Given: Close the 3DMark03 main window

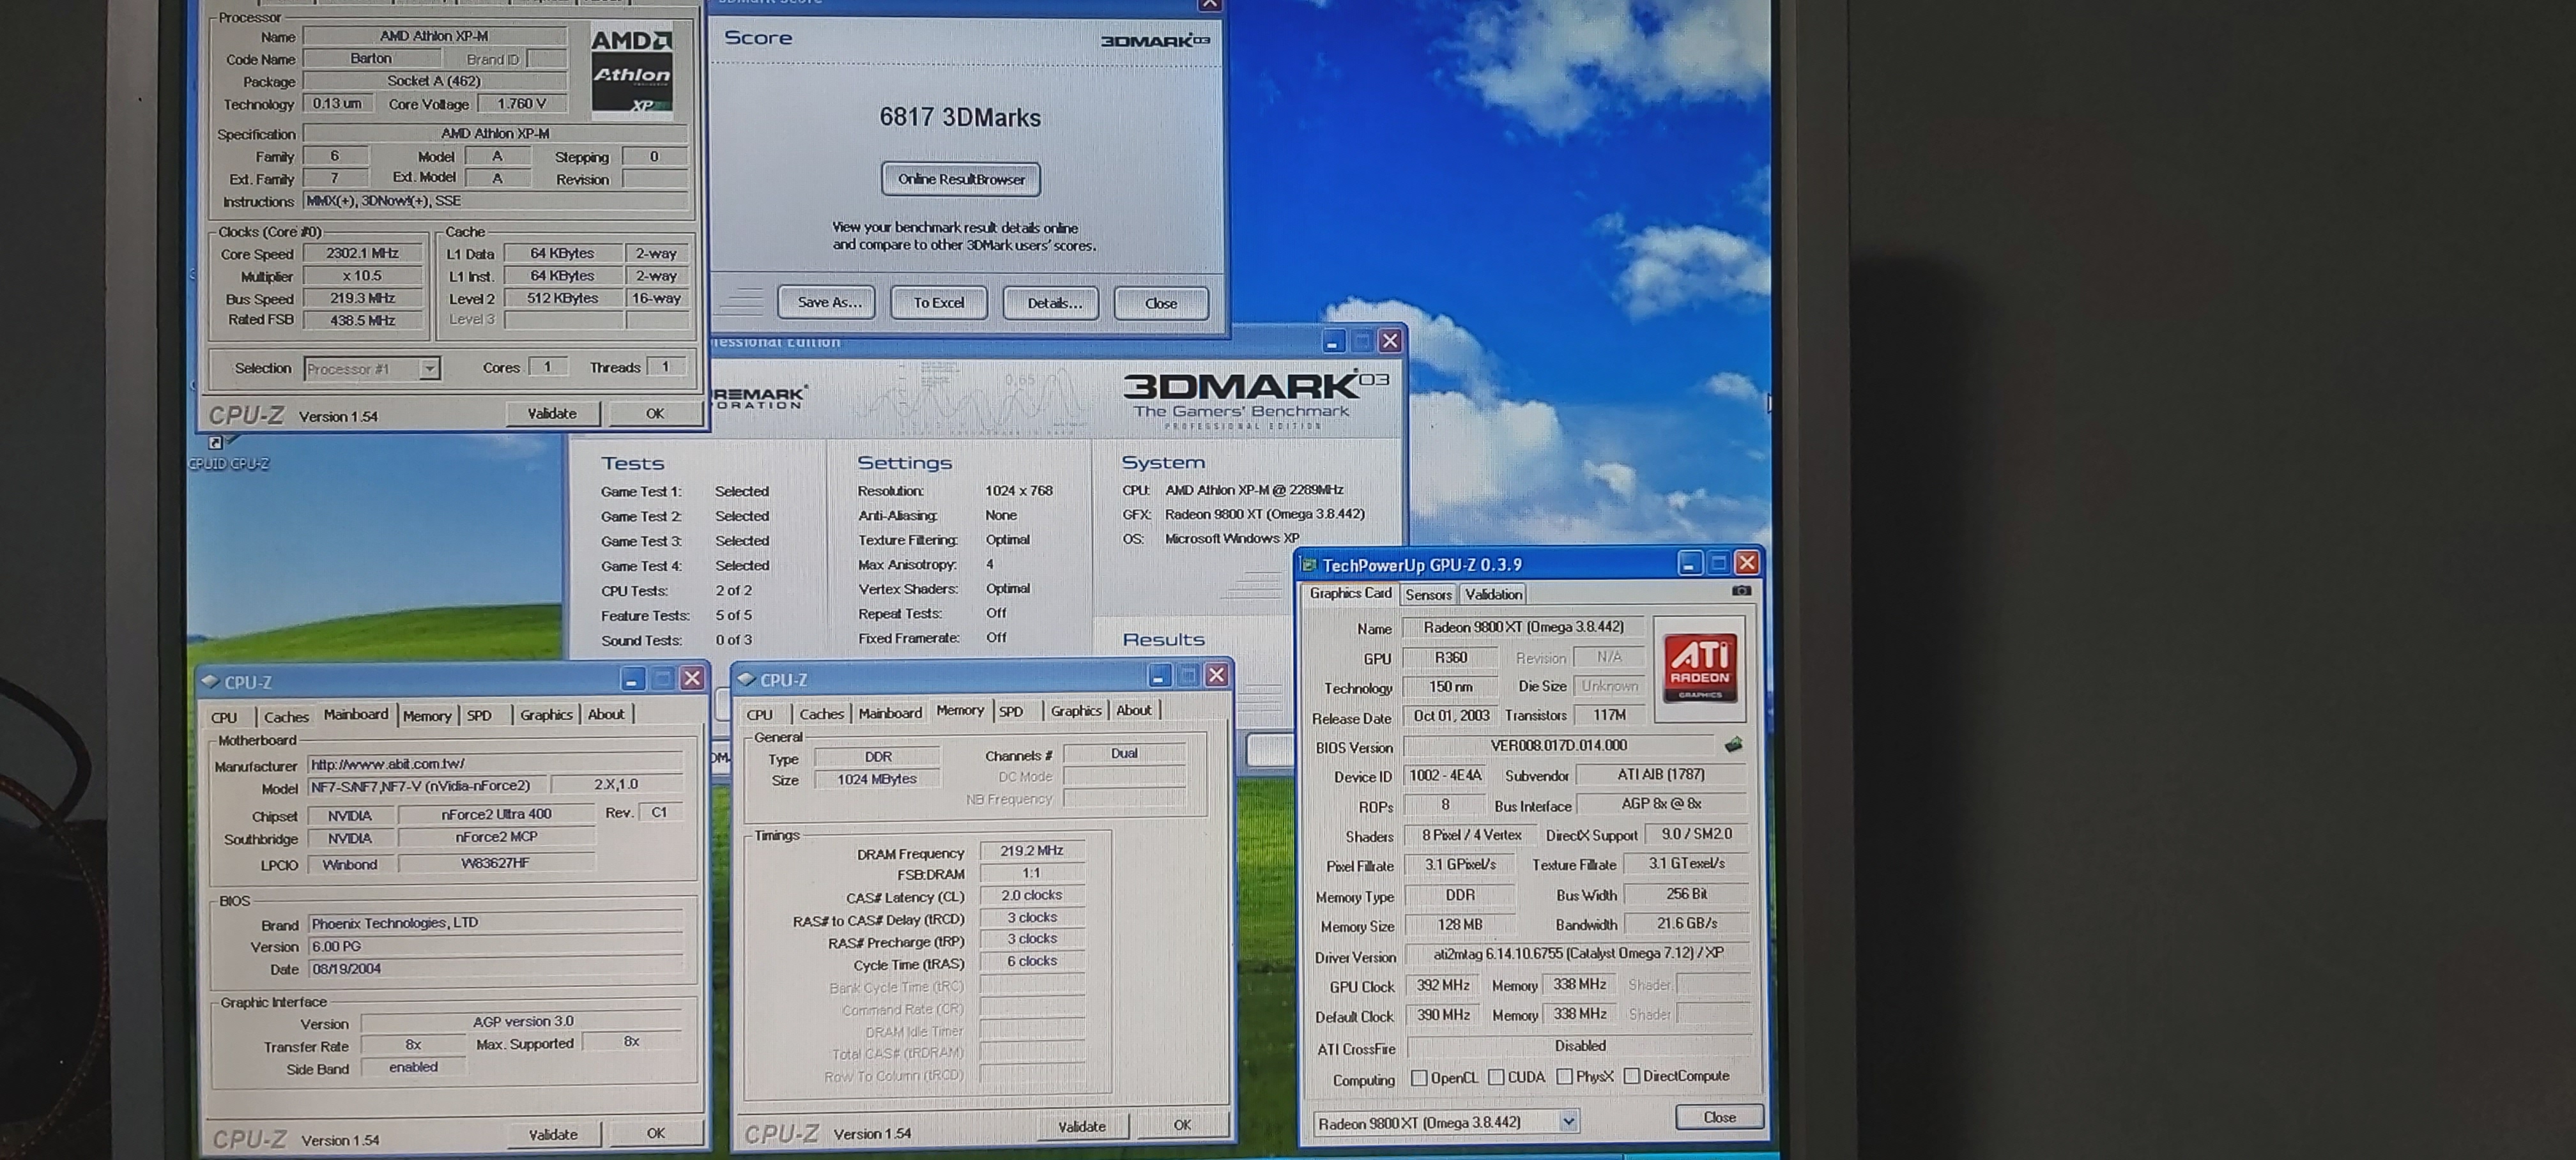Looking at the screenshot, I should [x=1390, y=341].
